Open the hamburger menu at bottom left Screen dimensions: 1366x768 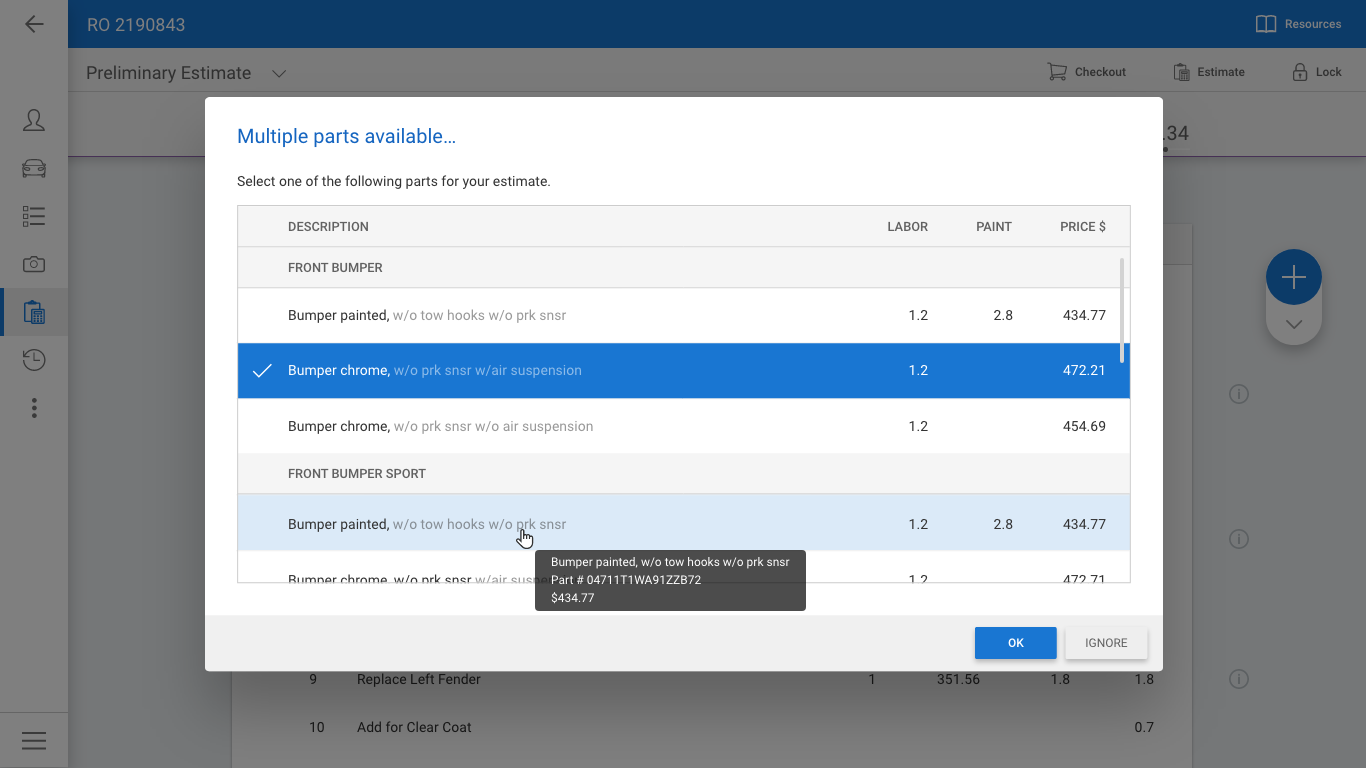coord(34,741)
